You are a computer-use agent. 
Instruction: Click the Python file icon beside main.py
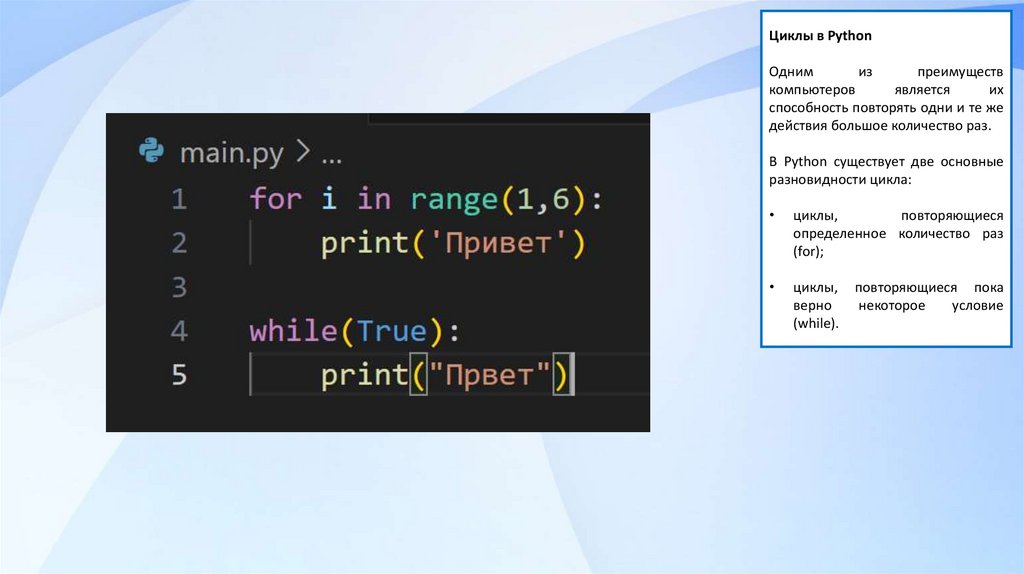pos(152,151)
